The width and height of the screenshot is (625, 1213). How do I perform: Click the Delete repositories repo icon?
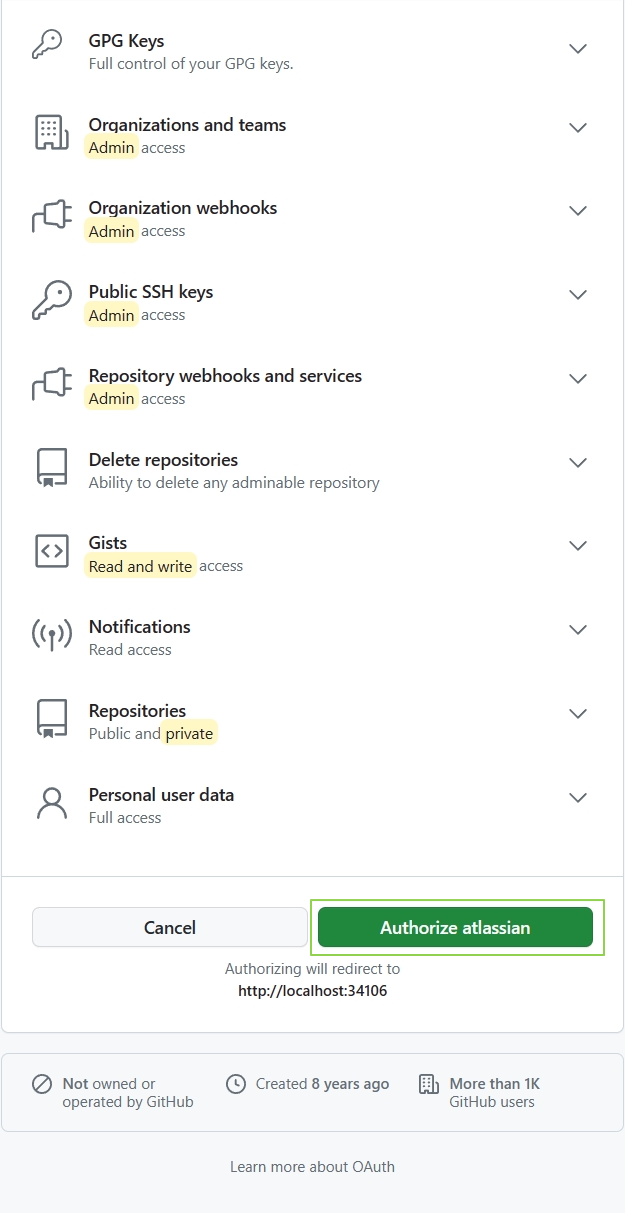point(51,469)
